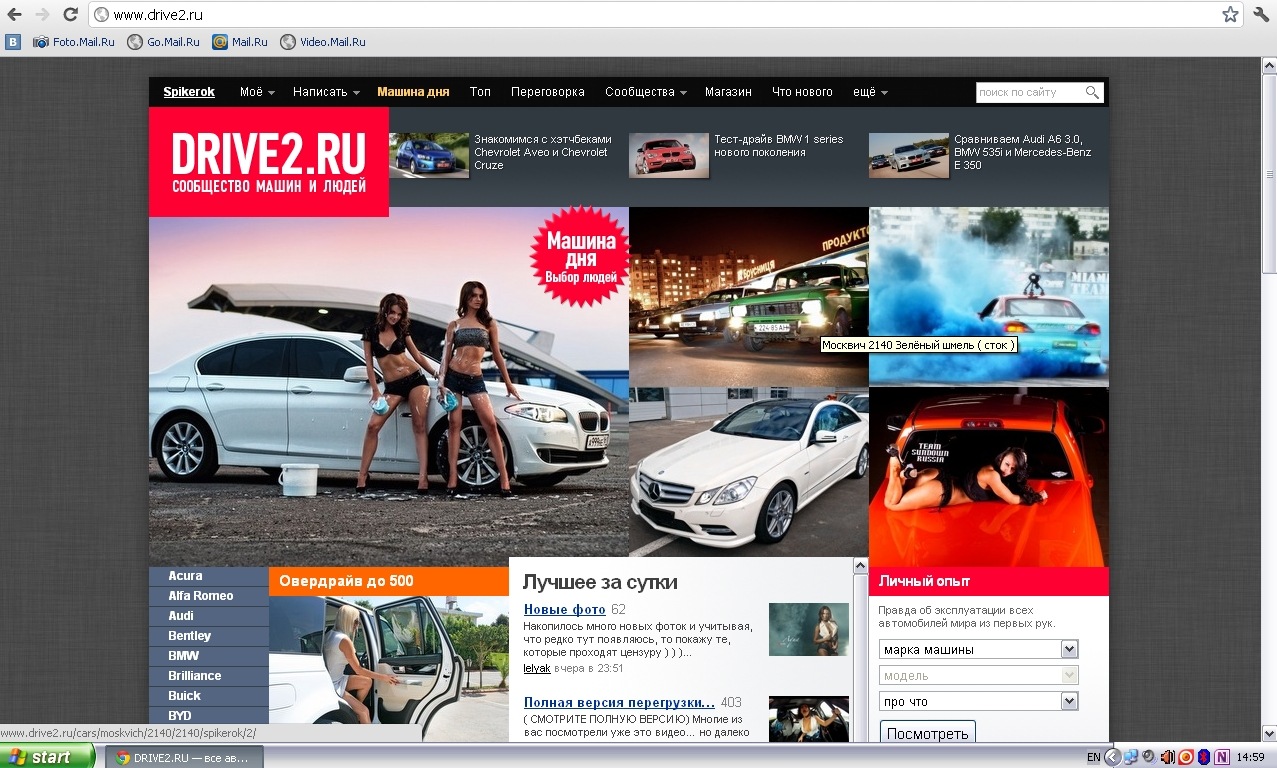This screenshot has height=768, width=1277.
Task: Open the orange Team Sundown car photo
Action: 989,477
